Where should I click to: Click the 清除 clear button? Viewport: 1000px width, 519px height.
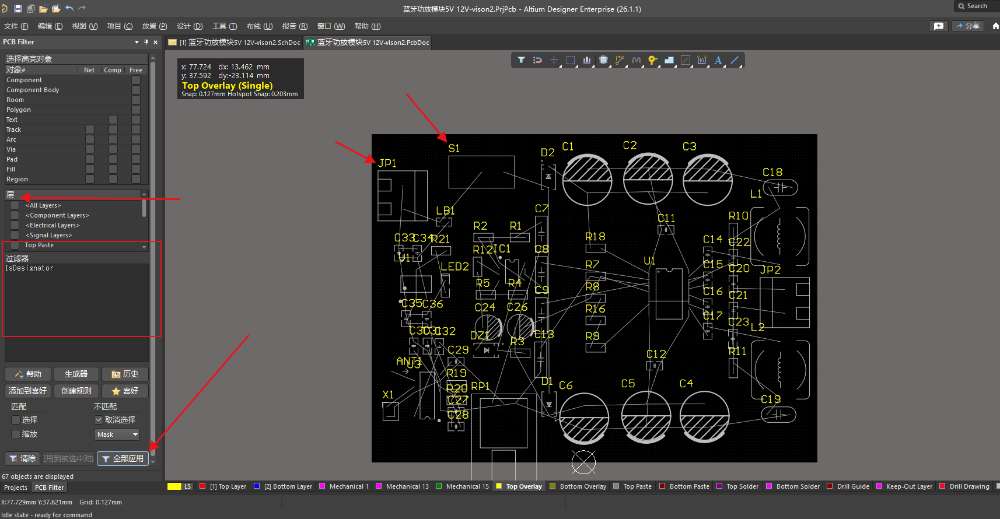pos(22,458)
